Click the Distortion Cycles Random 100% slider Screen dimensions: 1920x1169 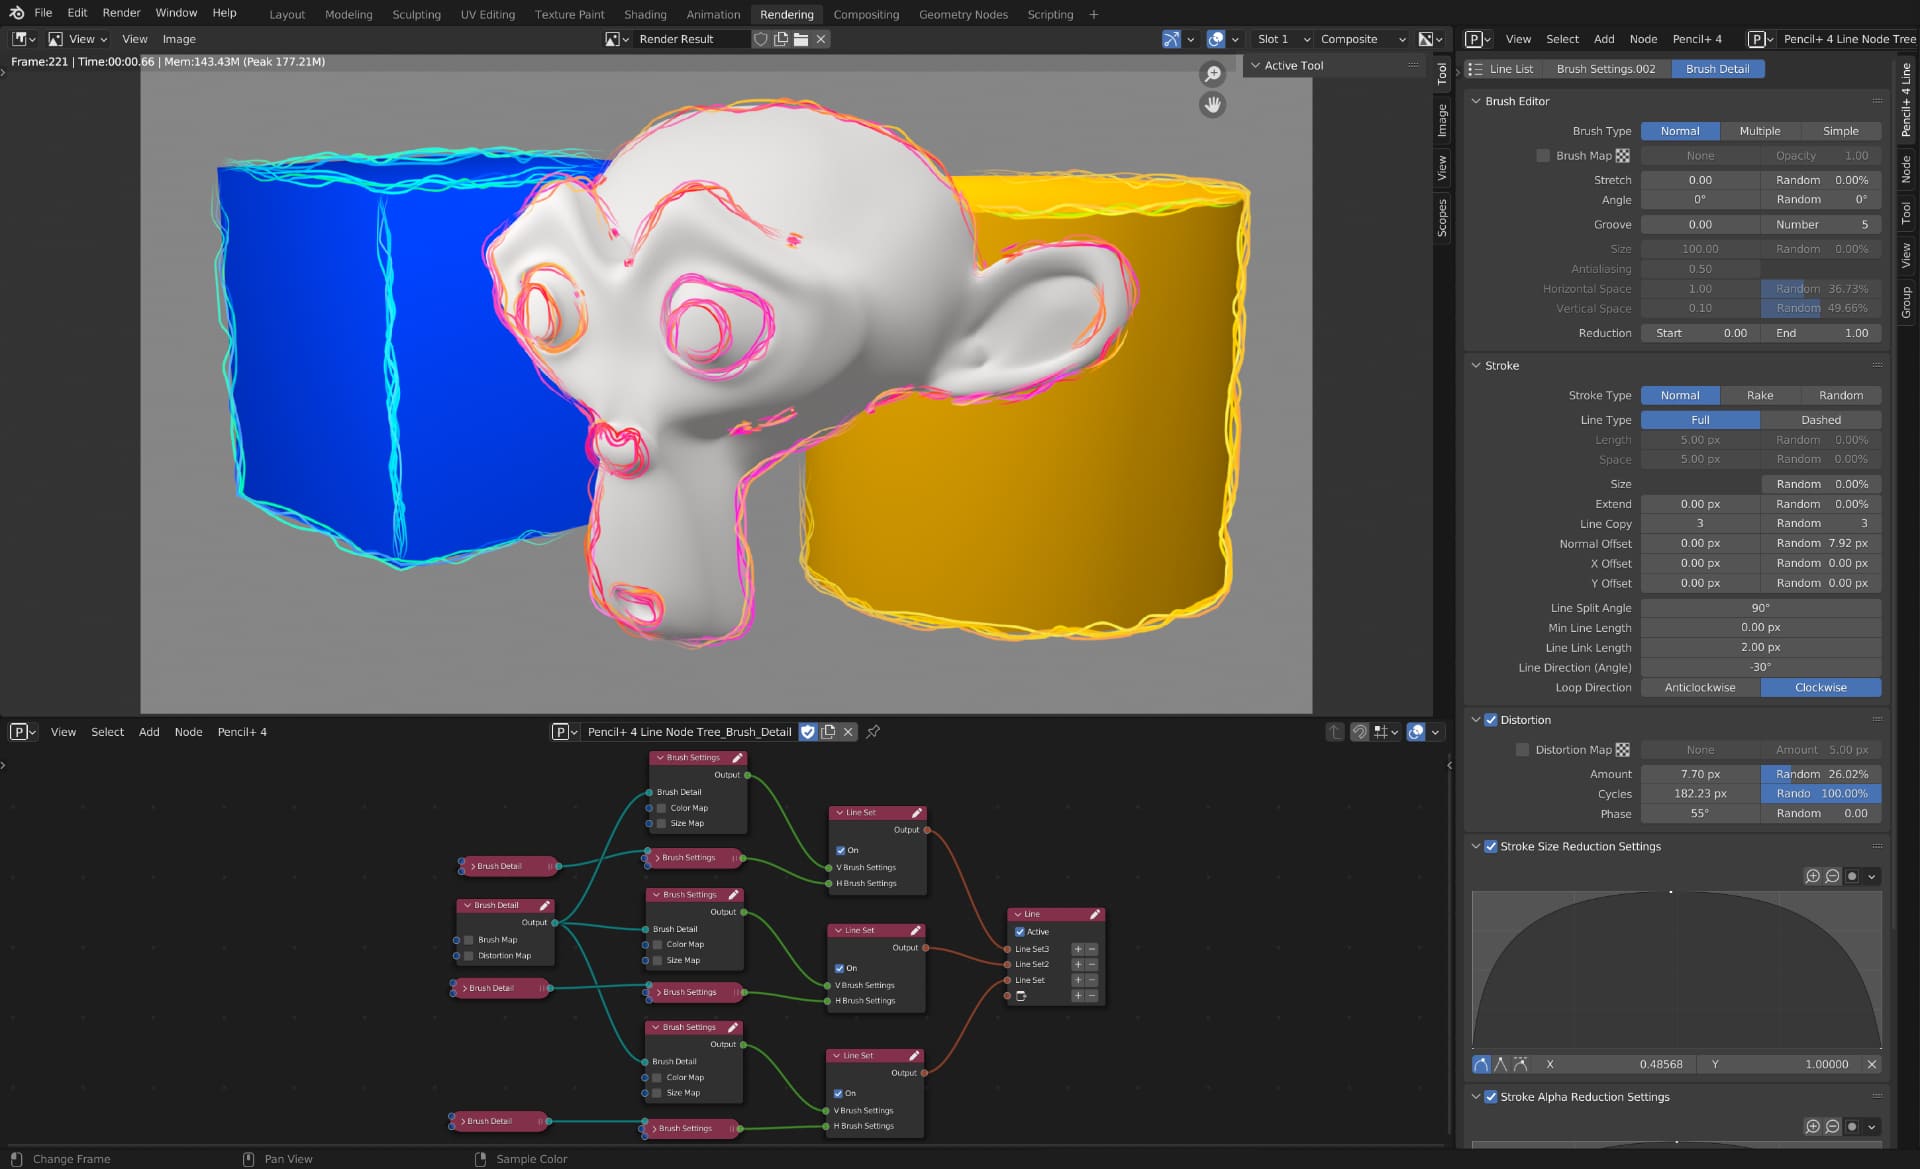coord(1820,794)
